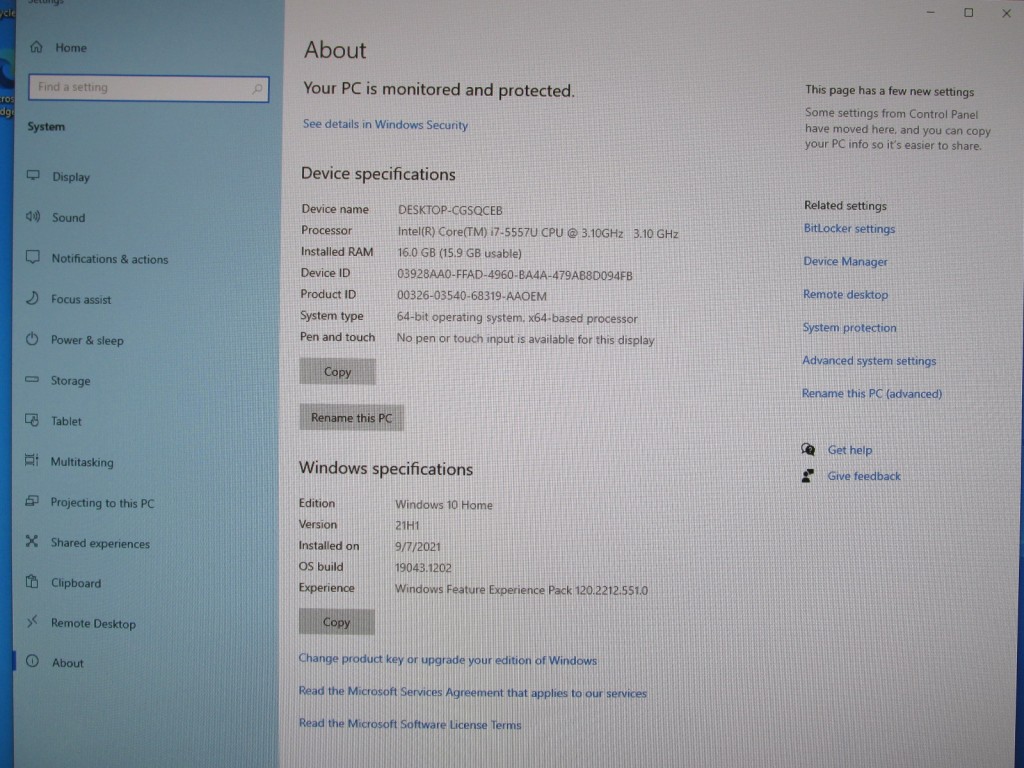1024x768 pixels.
Task: Click the search magnifier icon
Action: (x=257, y=88)
